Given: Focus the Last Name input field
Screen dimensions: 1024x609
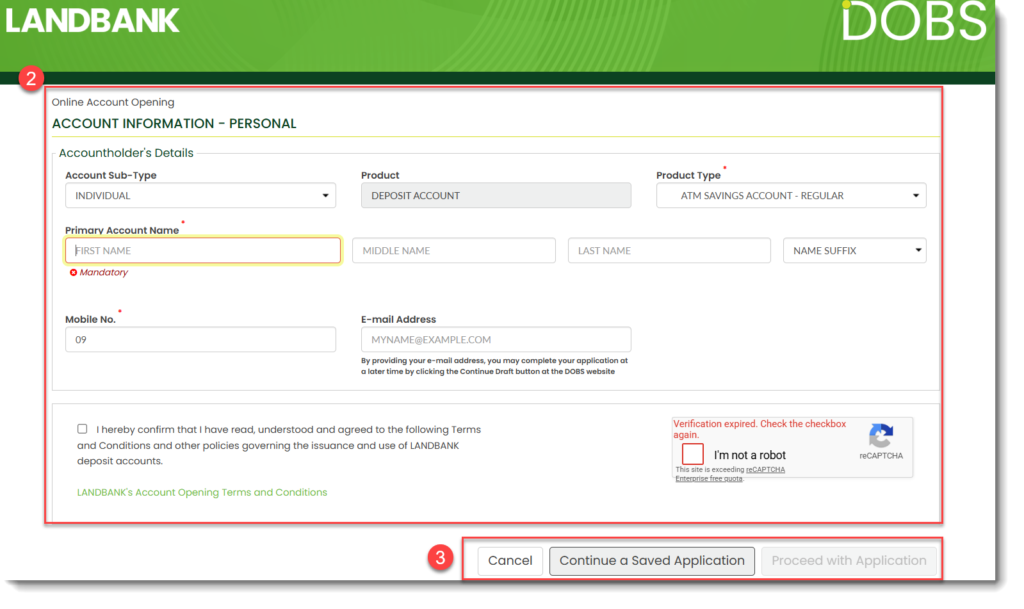Looking at the screenshot, I should point(669,250).
